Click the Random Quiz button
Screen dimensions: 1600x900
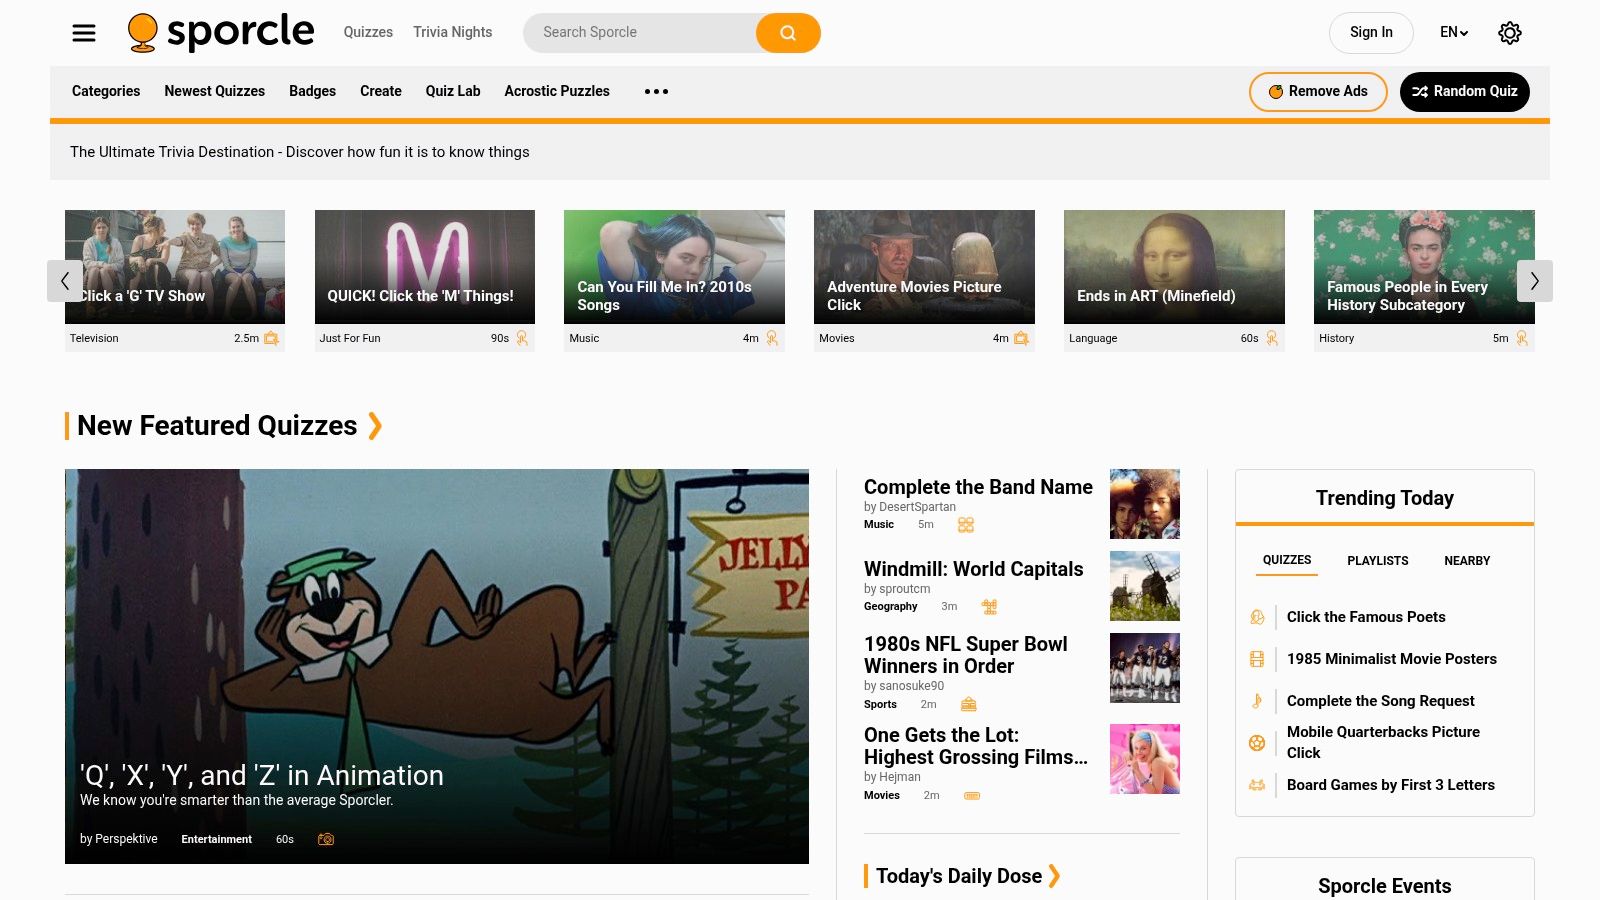click(1464, 92)
